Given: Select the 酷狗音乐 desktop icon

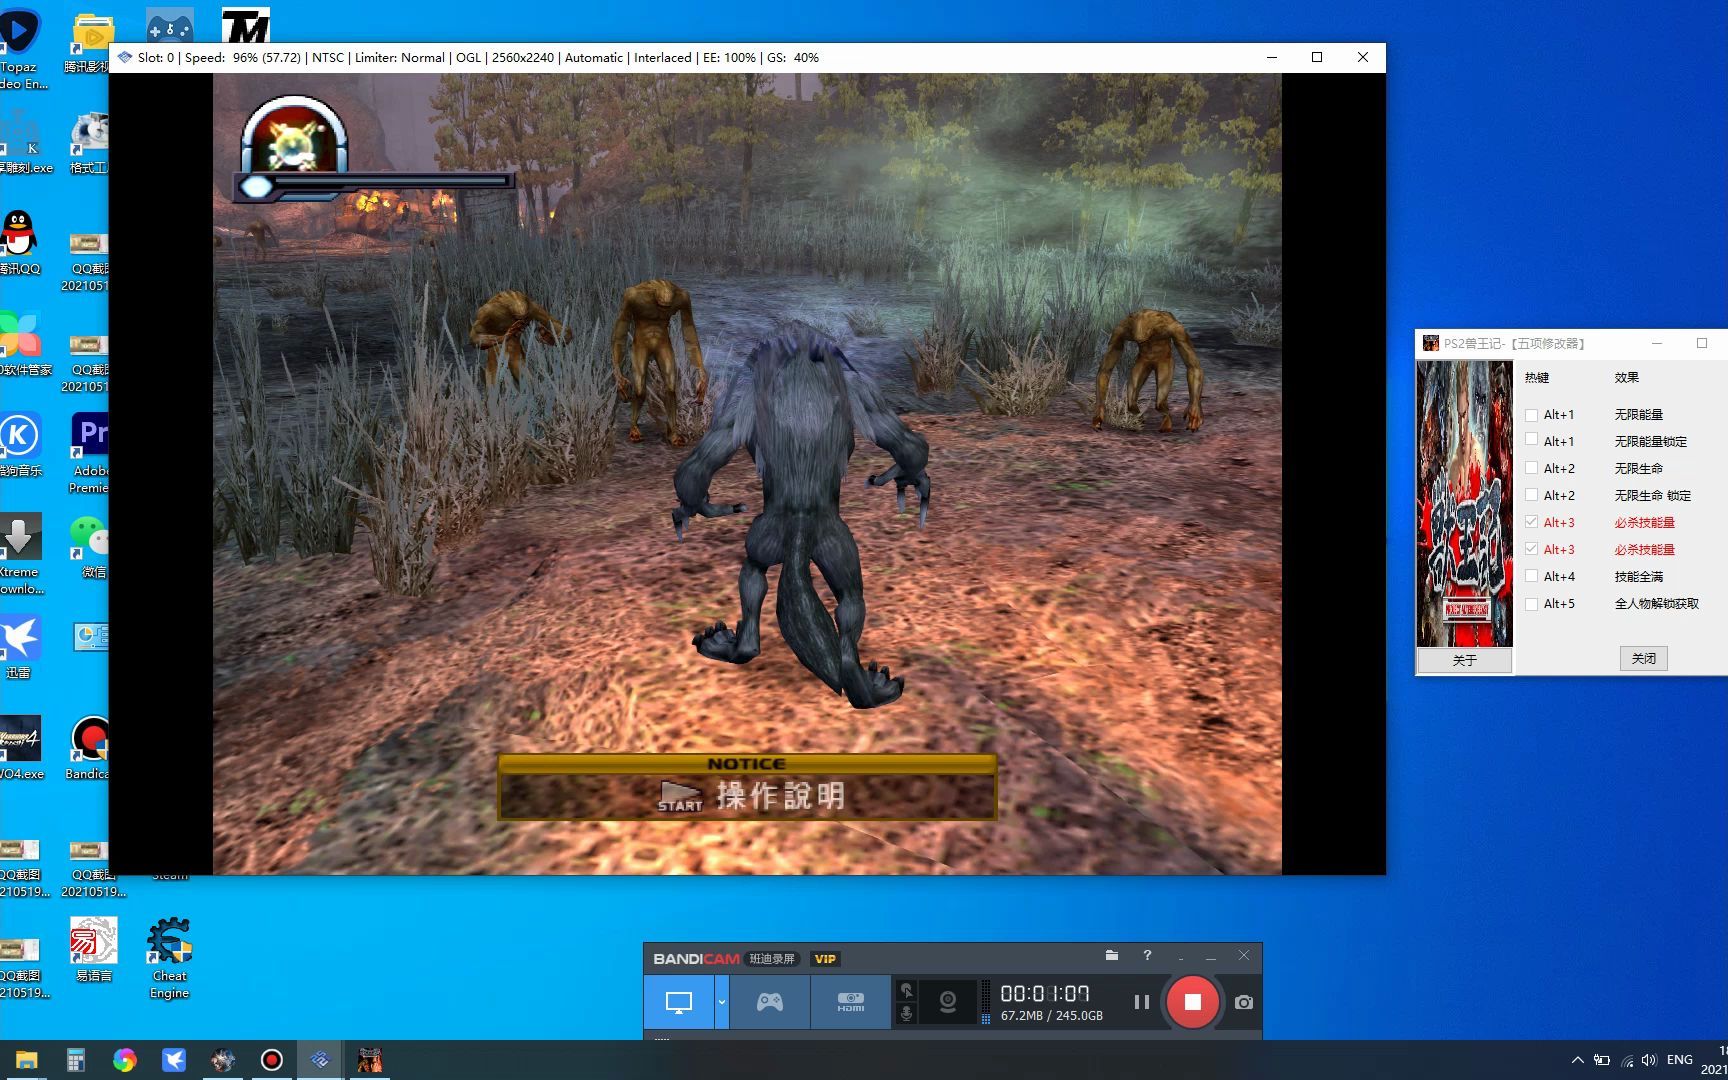Looking at the screenshot, I should point(20,444).
